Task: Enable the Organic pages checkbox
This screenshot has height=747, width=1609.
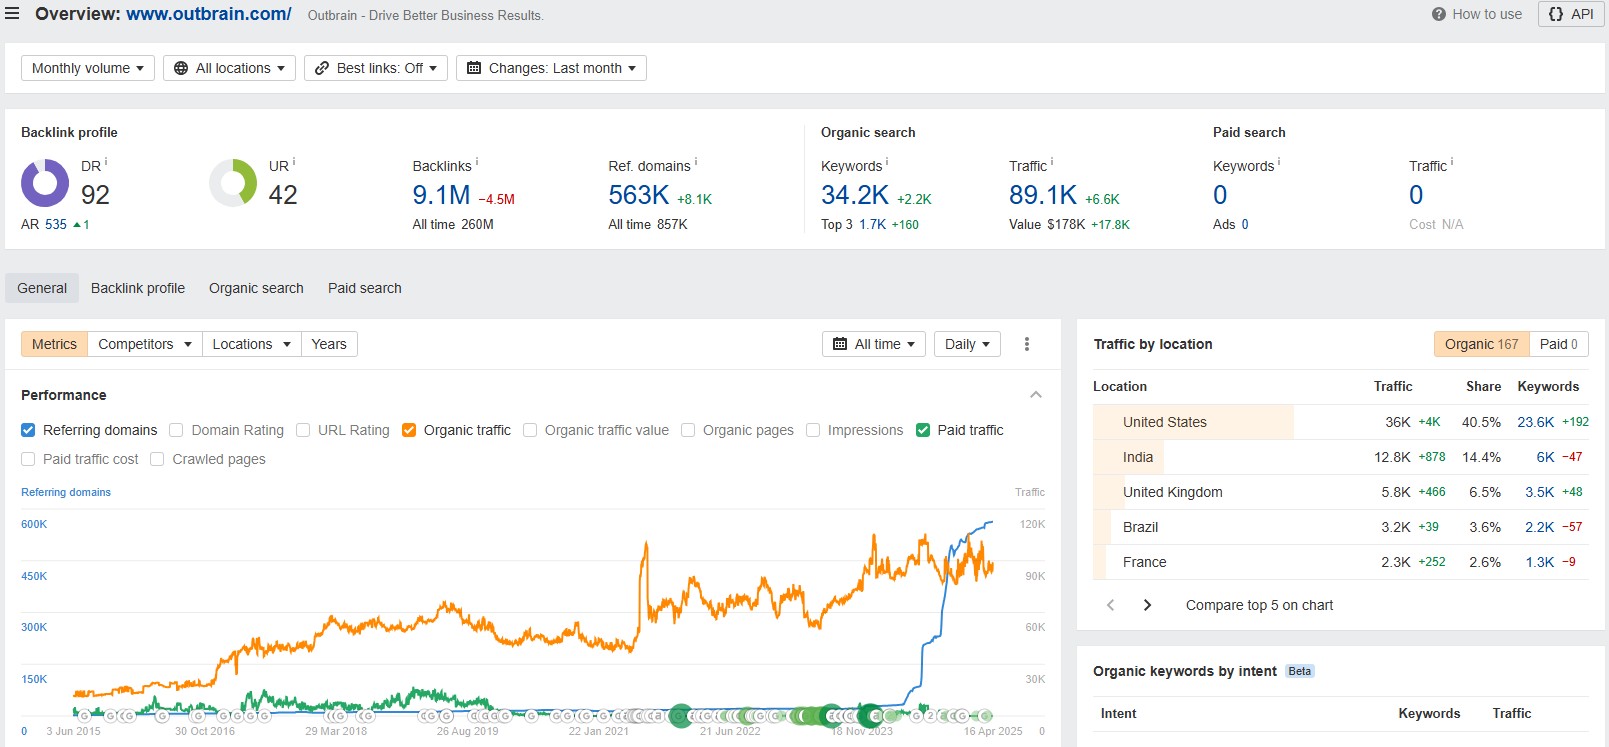Action: pyautogui.click(x=688, y=430)
